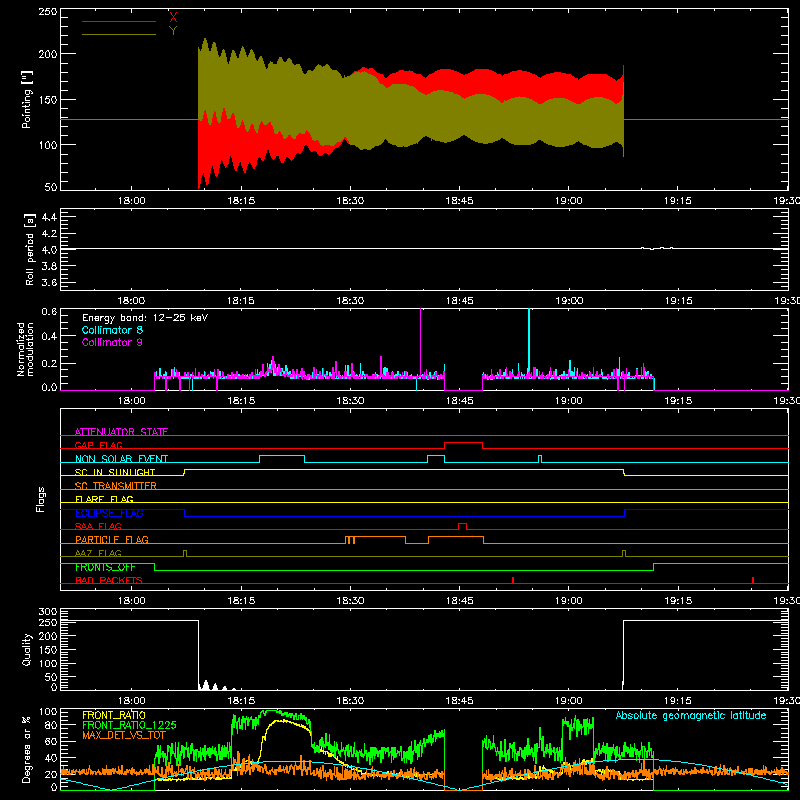Screen dimensions: 800x800
Task: Select the red 'X' legend label
Action: point(173,18)
